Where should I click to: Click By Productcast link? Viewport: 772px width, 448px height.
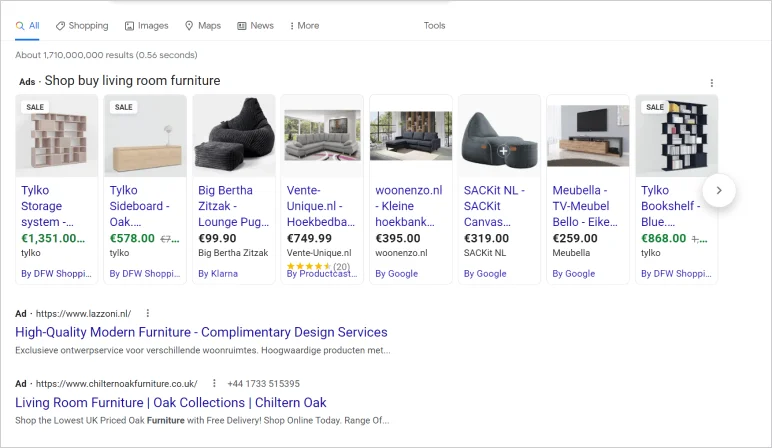[x=322, y=274]
